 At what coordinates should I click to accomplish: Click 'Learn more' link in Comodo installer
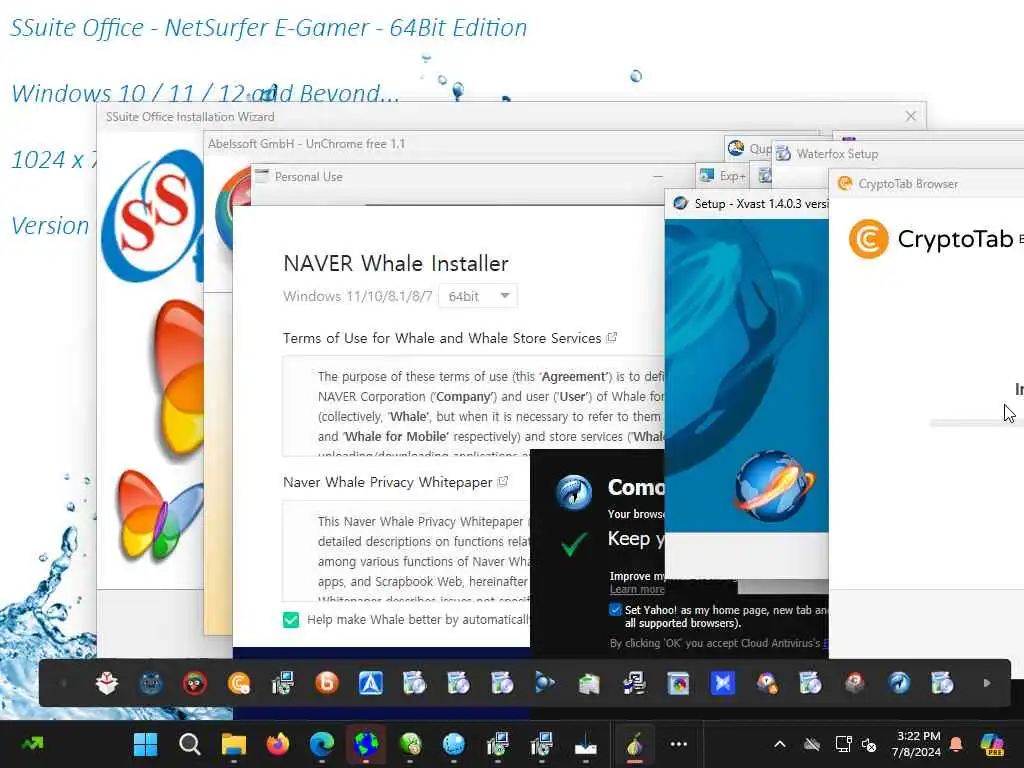click(636, 589)
